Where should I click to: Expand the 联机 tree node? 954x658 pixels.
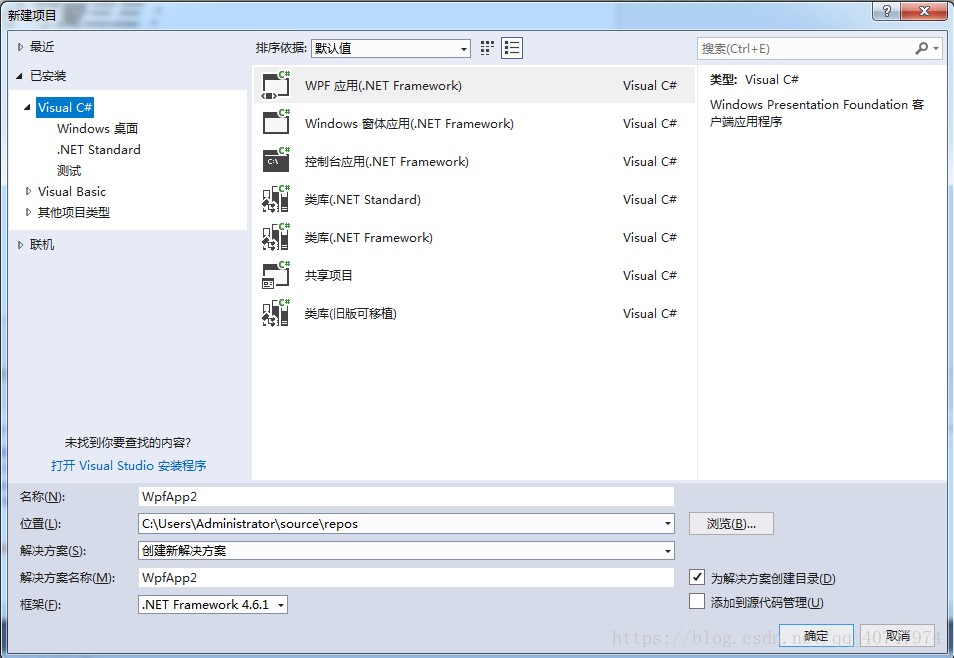pyautogui.click(x=20, y=245)
